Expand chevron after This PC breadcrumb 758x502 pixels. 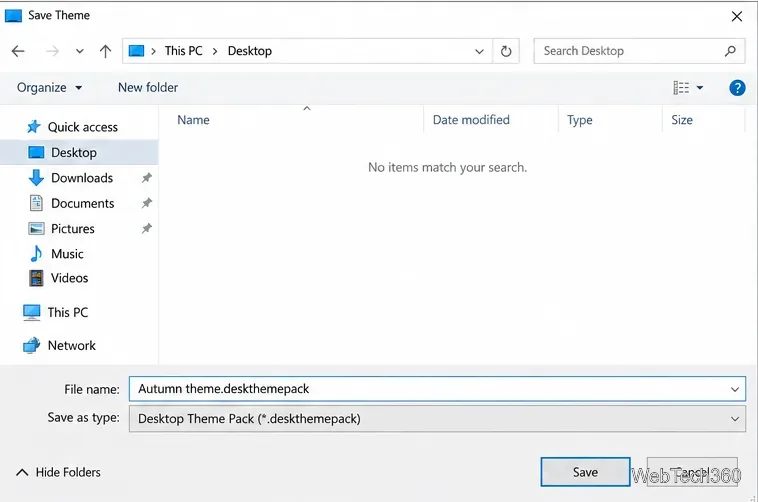[x=215, y=51]
